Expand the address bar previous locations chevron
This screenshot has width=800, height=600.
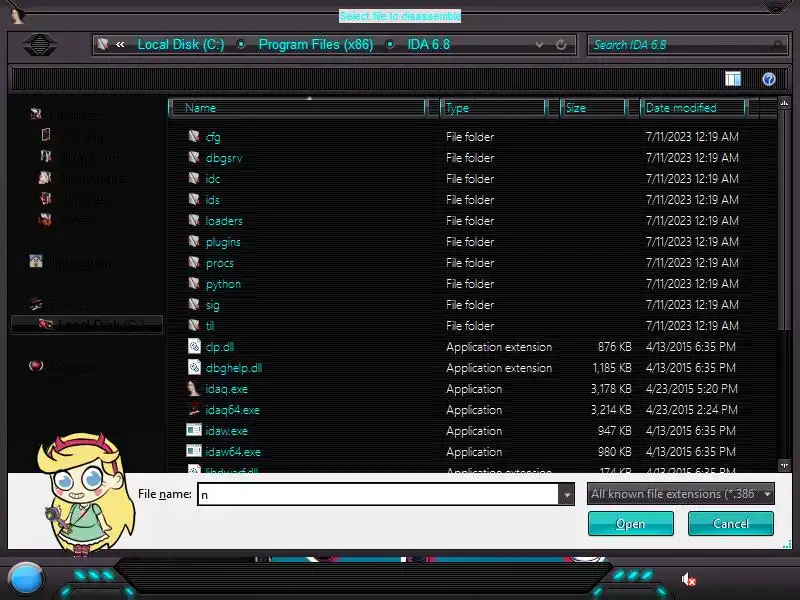click(539, 45)
